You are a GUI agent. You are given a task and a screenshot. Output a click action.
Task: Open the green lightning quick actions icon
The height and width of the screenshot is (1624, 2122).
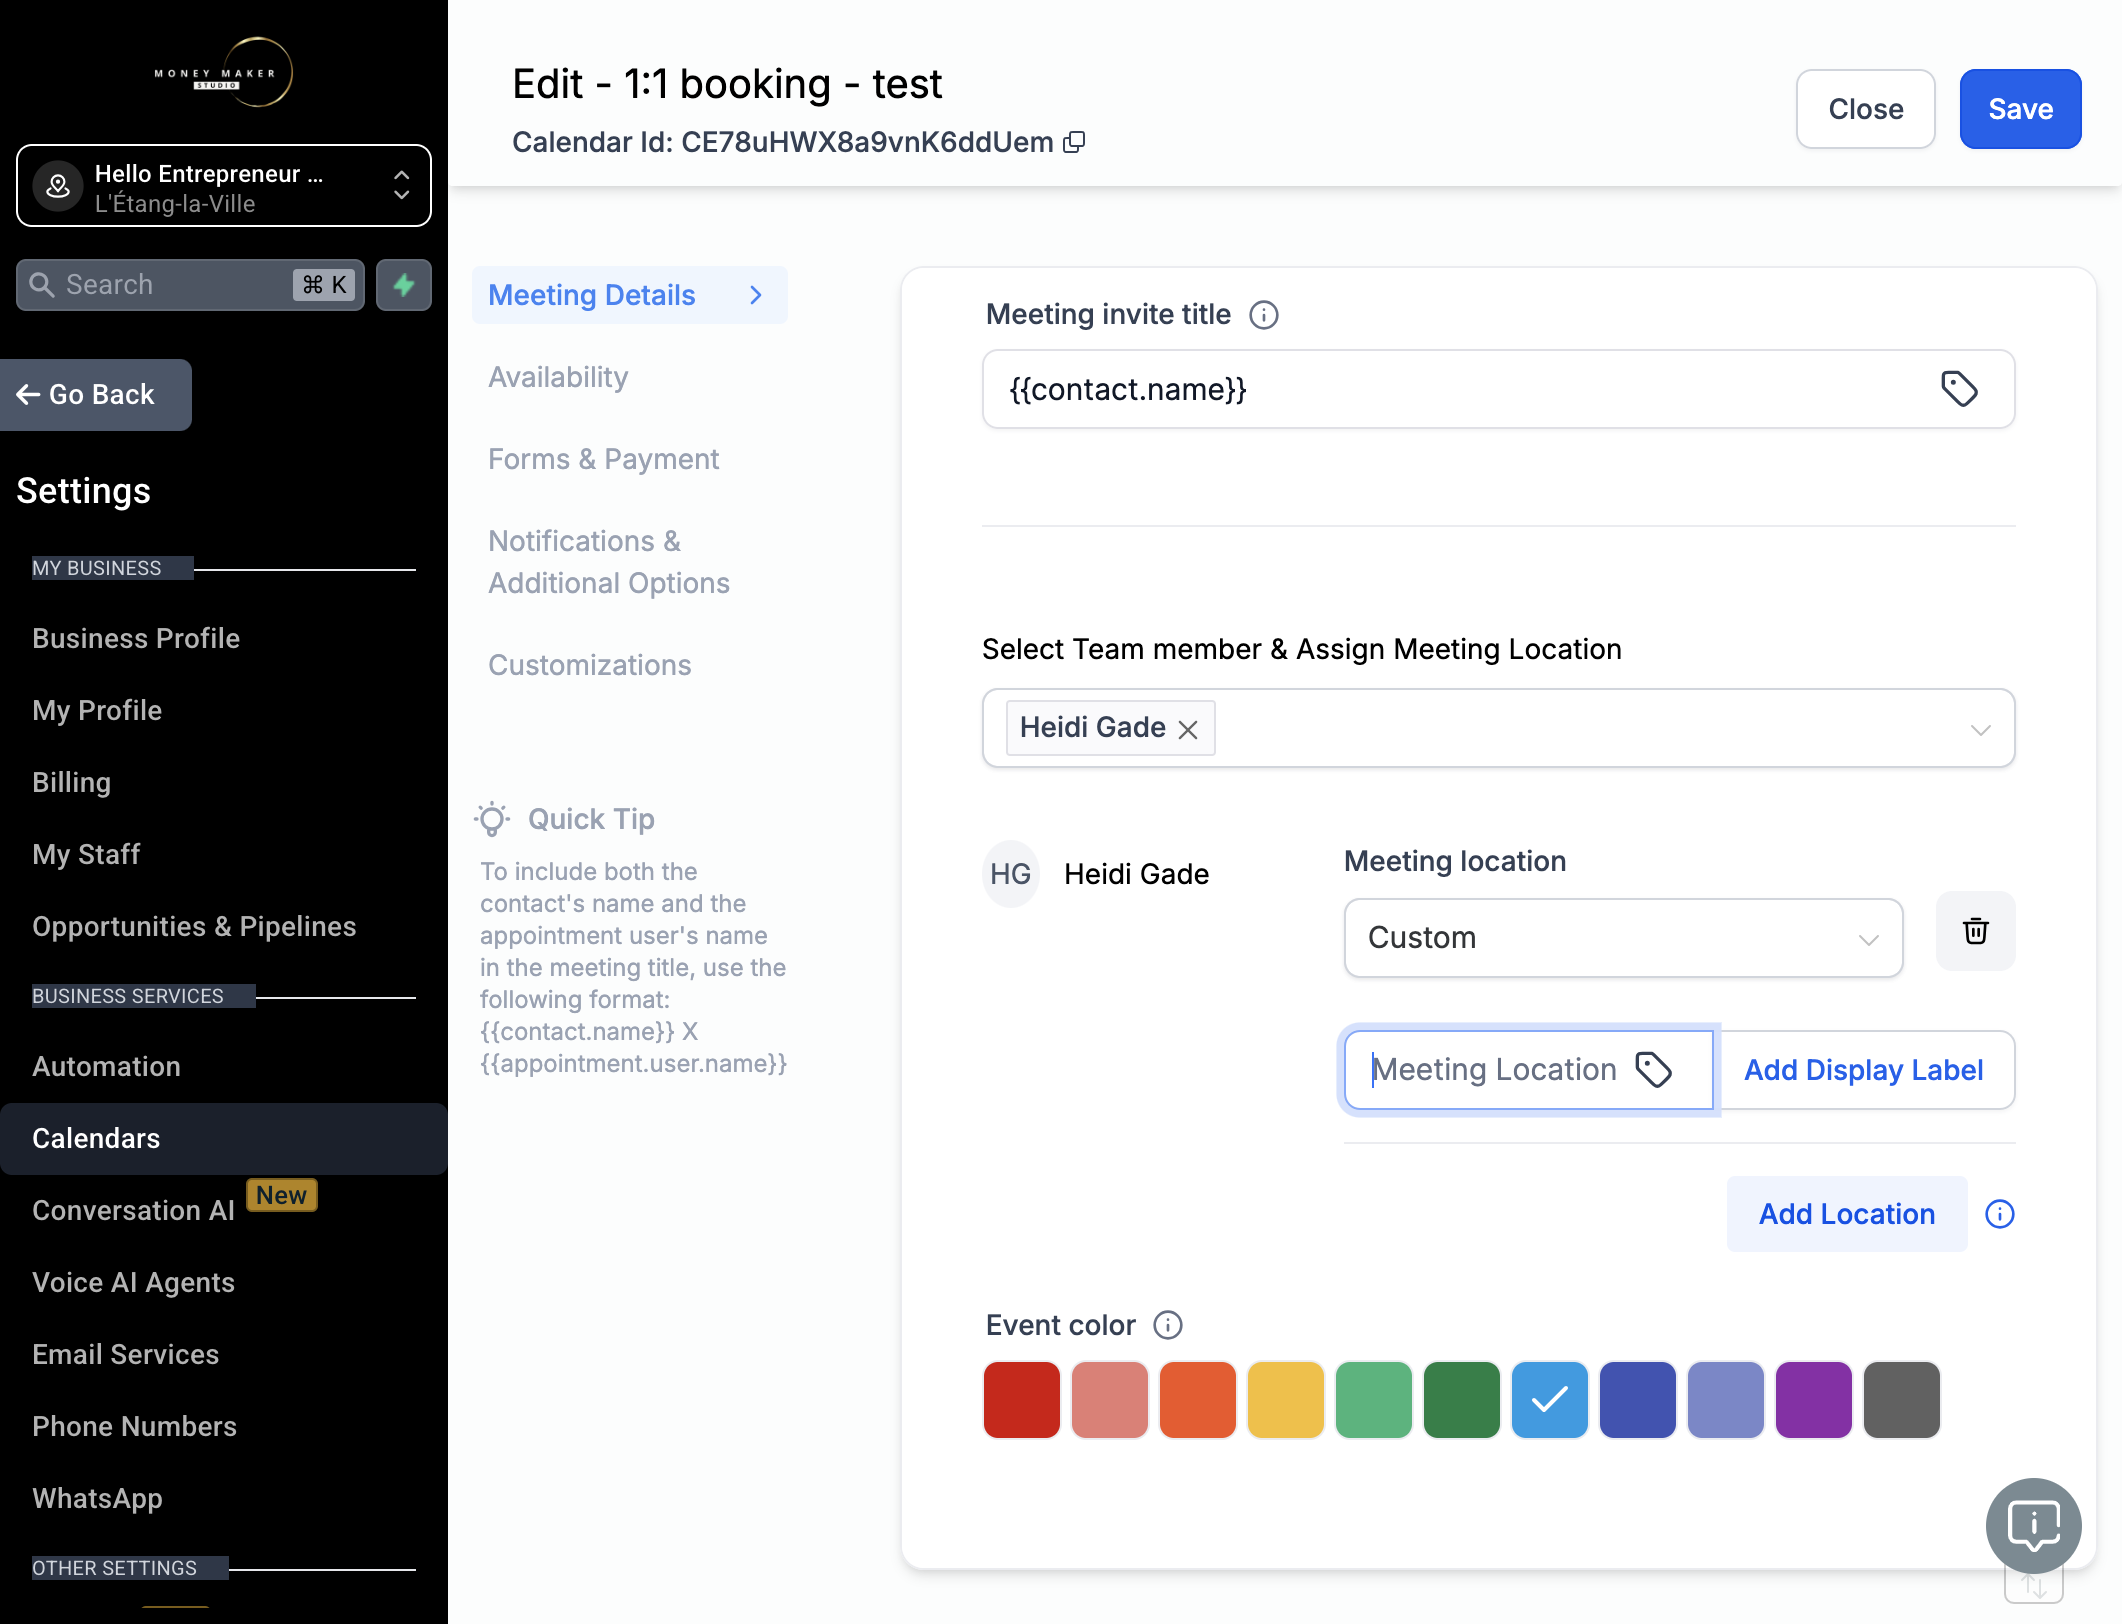pos(404,285)
